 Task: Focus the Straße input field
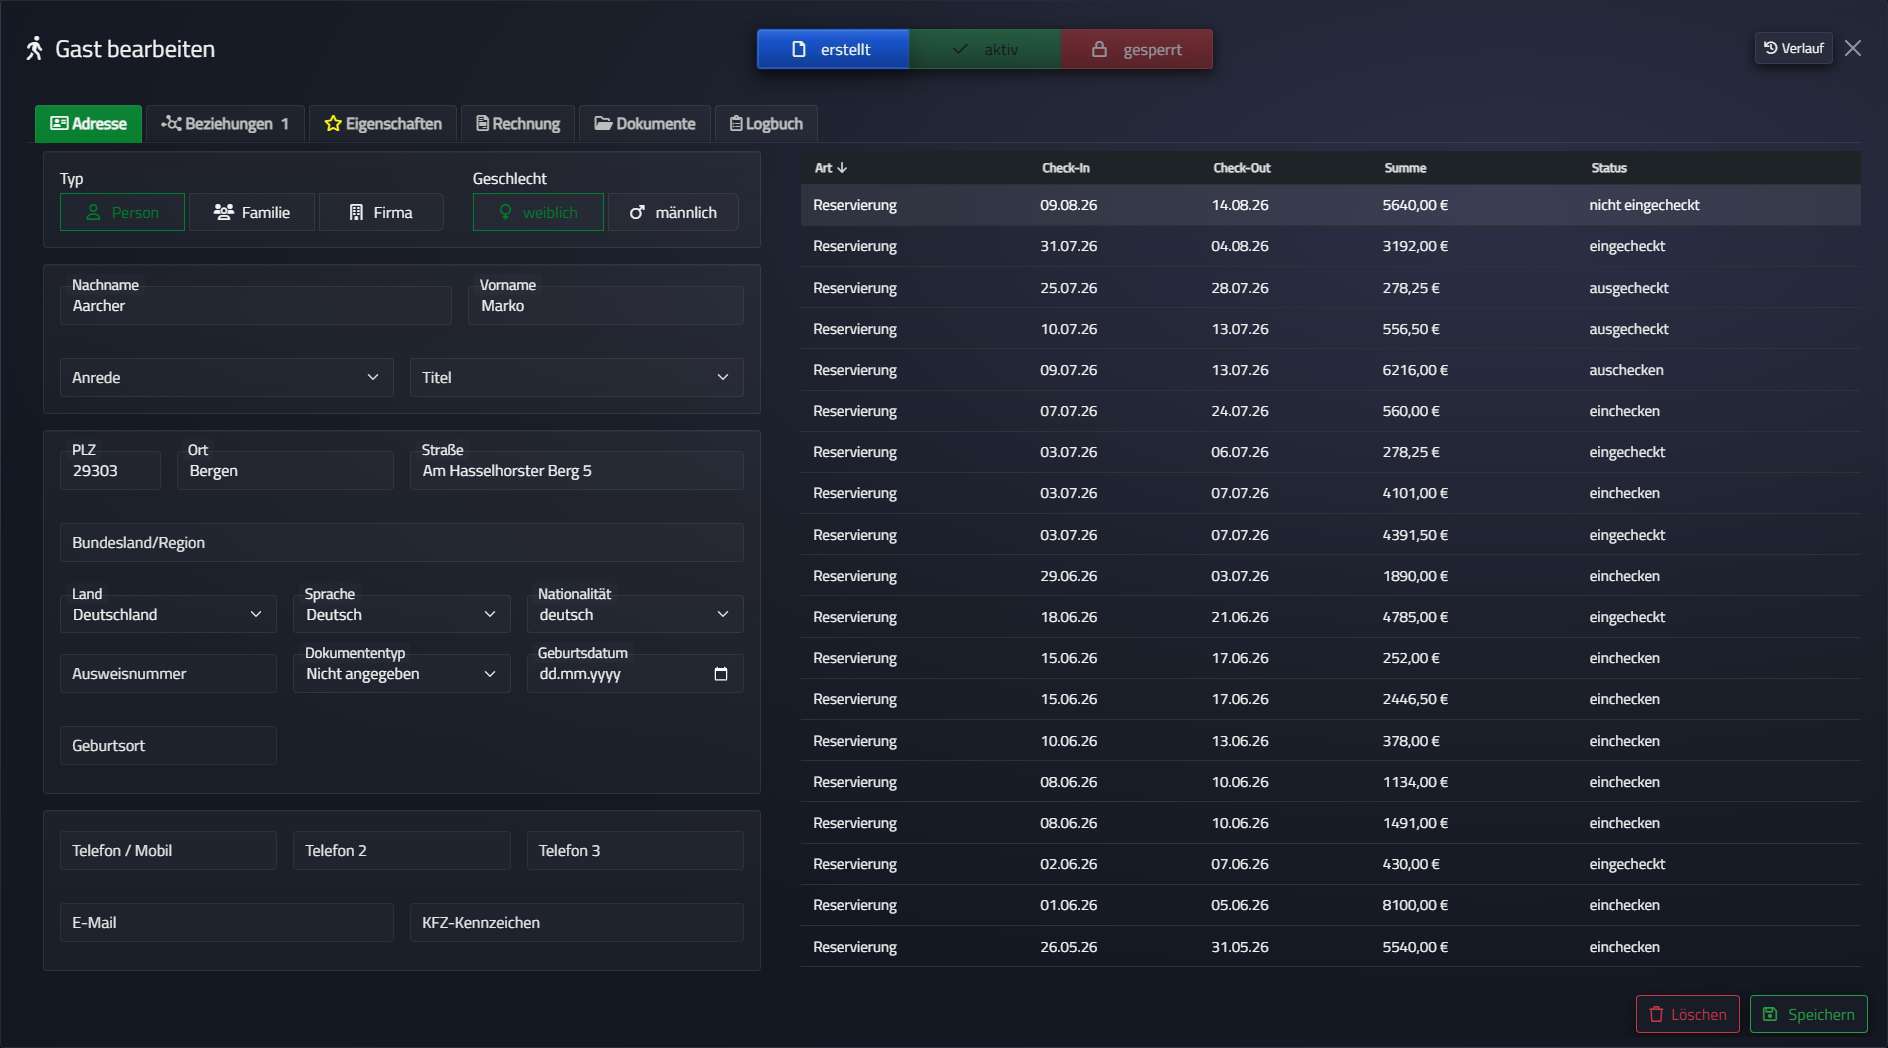[x=577, y=470]
